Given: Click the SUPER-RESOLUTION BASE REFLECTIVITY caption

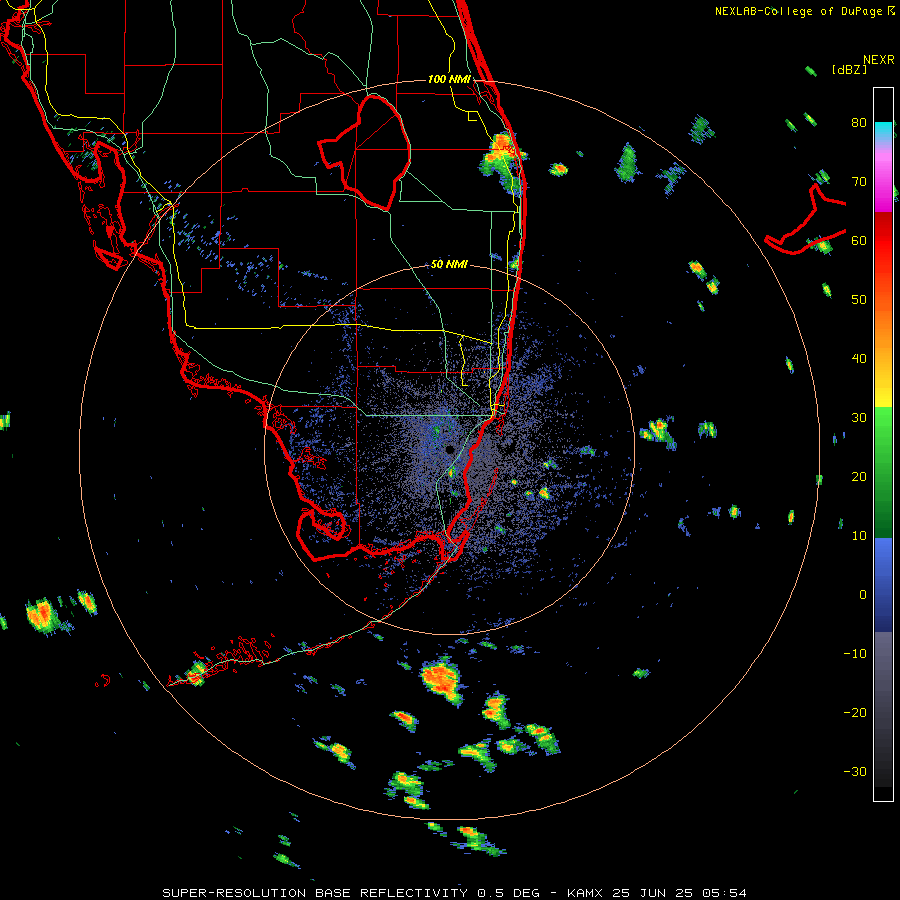Looking at the screenshot, I should [x=315, y=893].
